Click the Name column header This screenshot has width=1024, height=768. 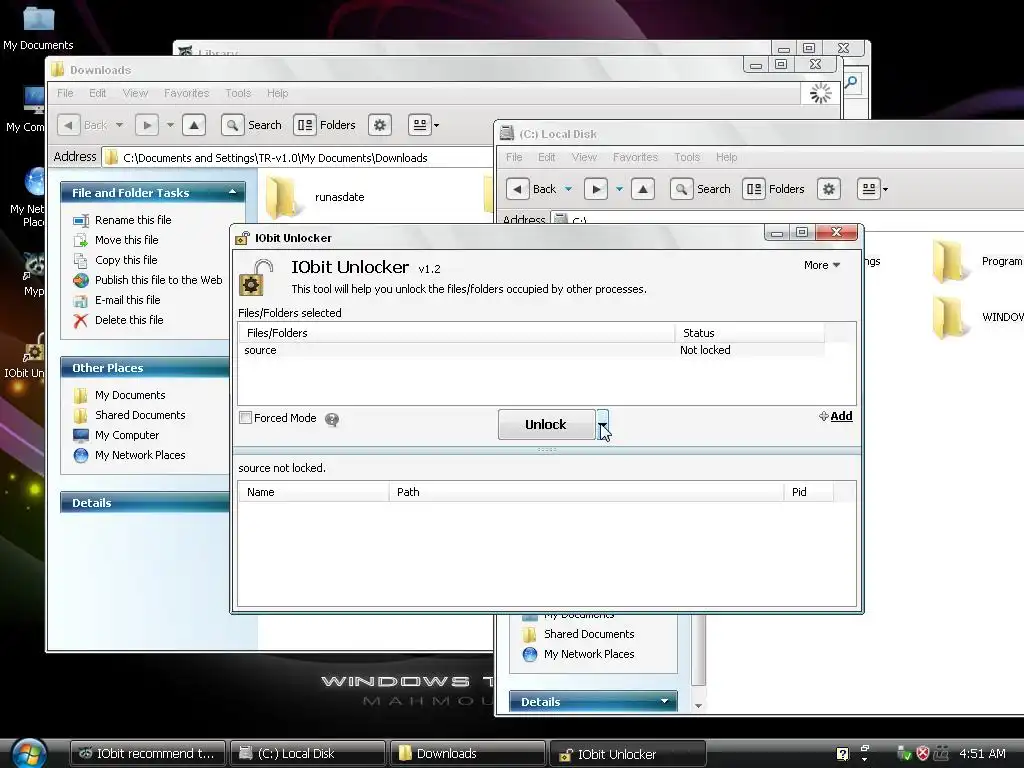click(313, 492)
